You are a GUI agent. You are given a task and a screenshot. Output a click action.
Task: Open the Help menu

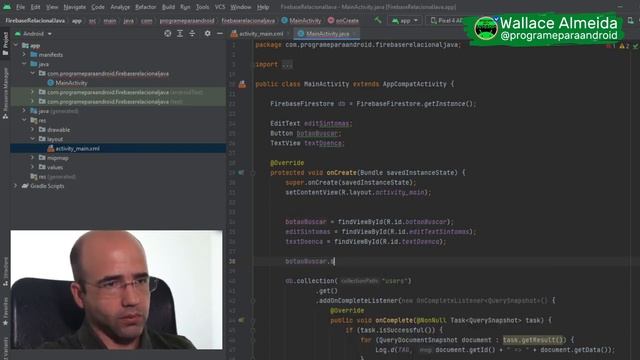pos(263,7)
